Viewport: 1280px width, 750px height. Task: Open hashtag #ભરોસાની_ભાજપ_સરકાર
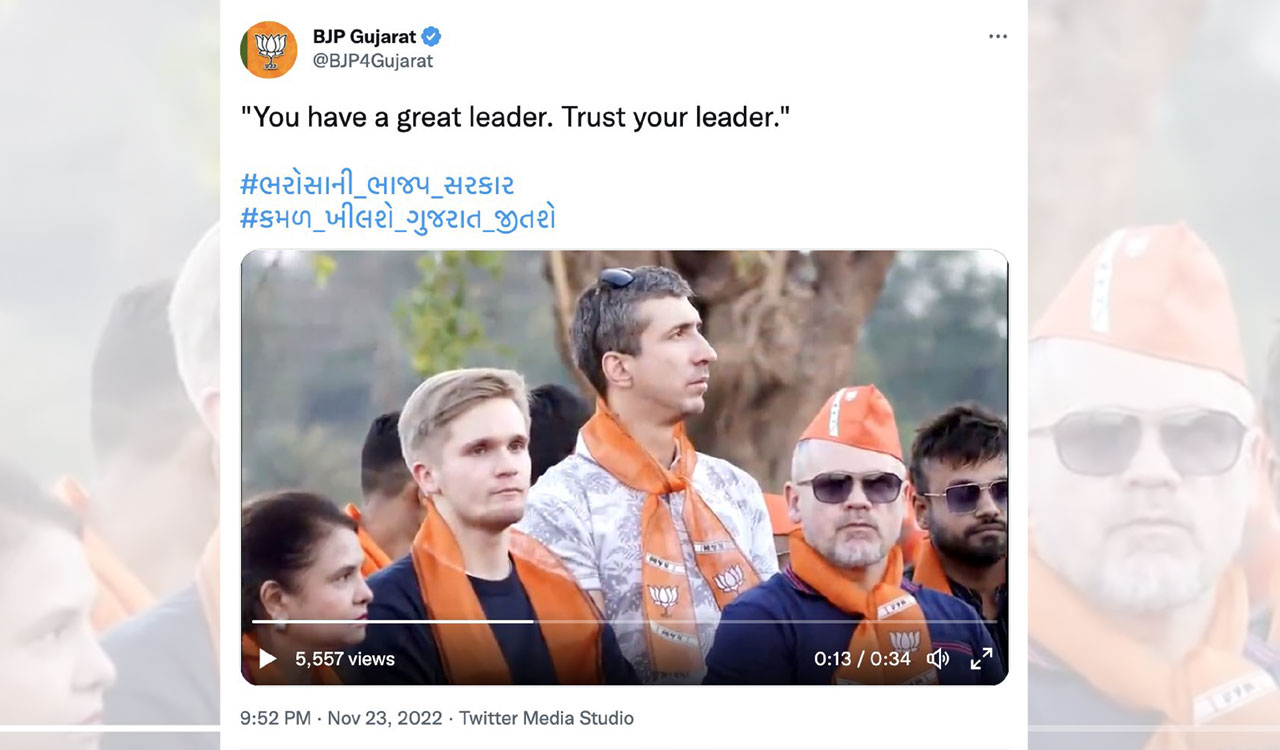click(377, 183)
